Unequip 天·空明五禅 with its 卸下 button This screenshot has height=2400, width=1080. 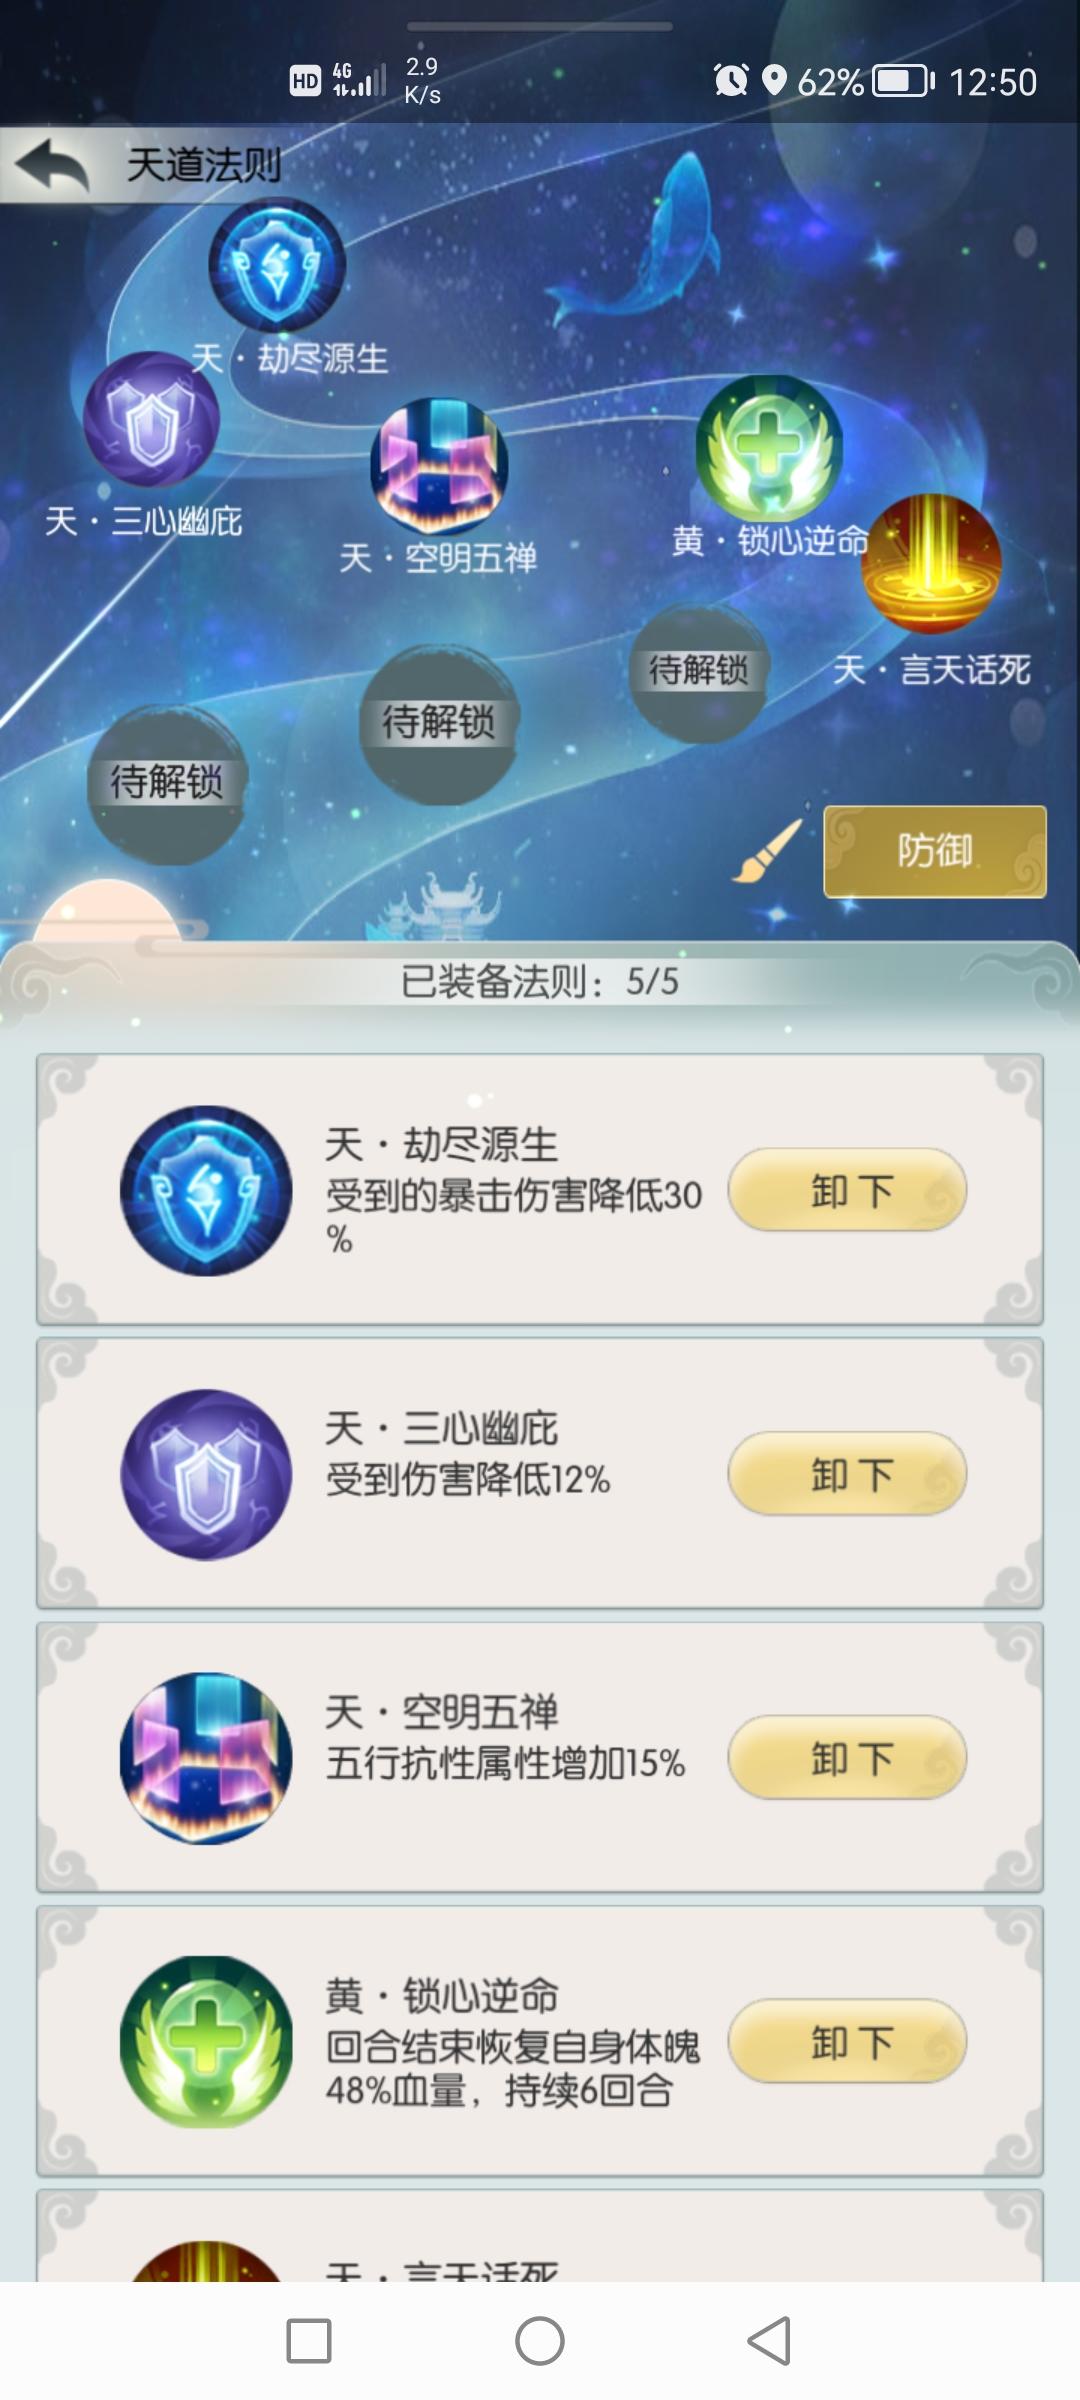tap(847, 1759)
